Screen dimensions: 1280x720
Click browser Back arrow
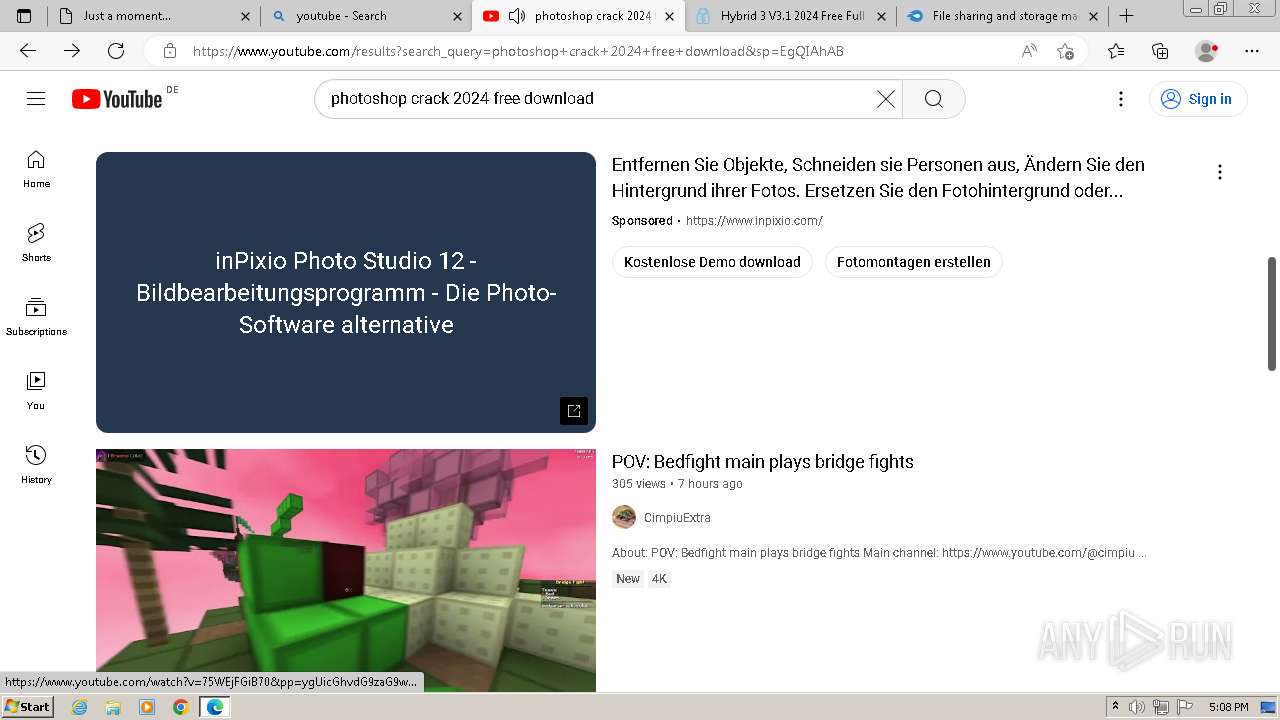point(28,51)
